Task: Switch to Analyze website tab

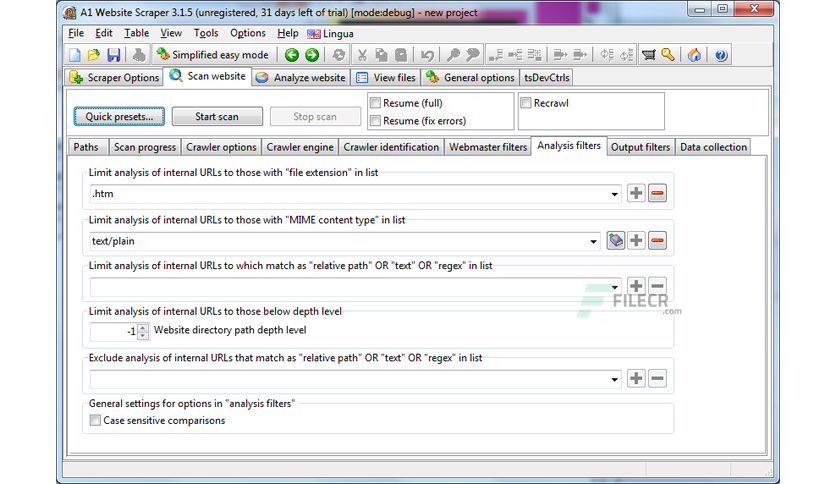Action: coord(301,77)
